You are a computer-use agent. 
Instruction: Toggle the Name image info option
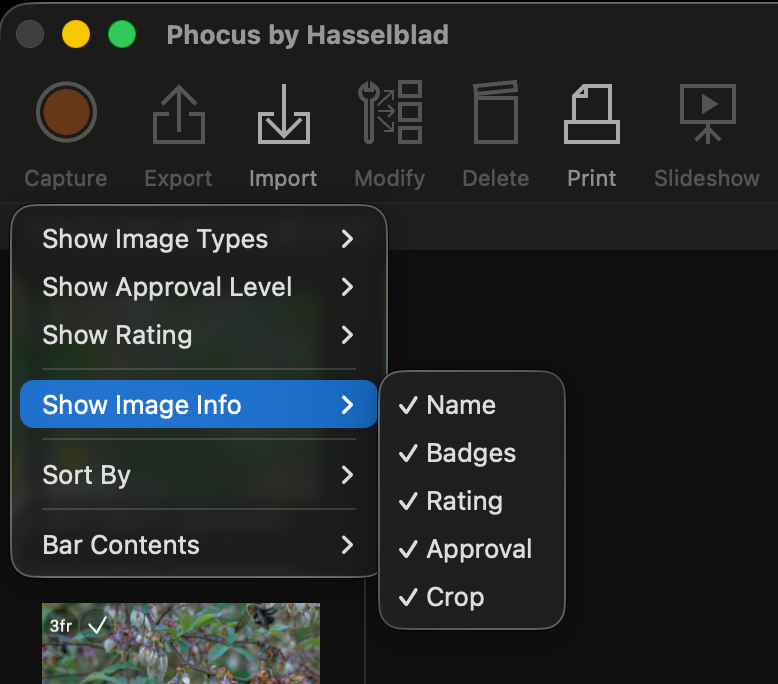(x=472, y=405)
